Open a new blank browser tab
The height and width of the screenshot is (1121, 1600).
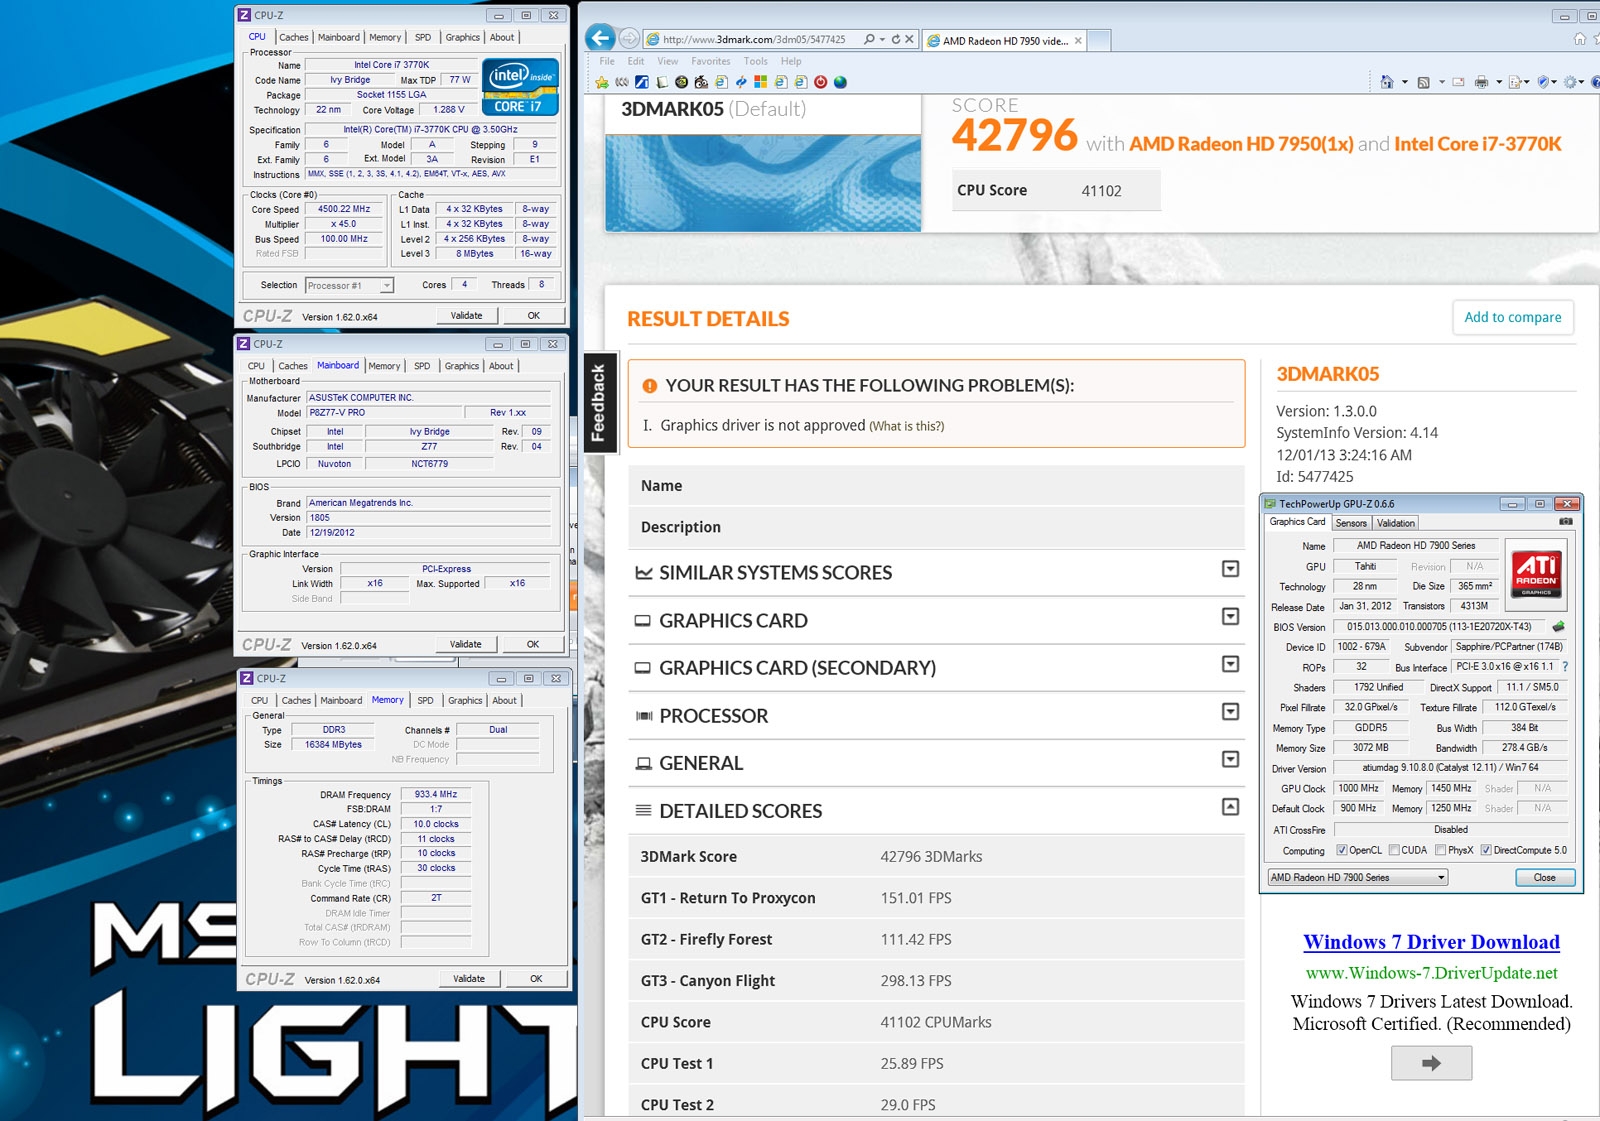pos(1099,40)
